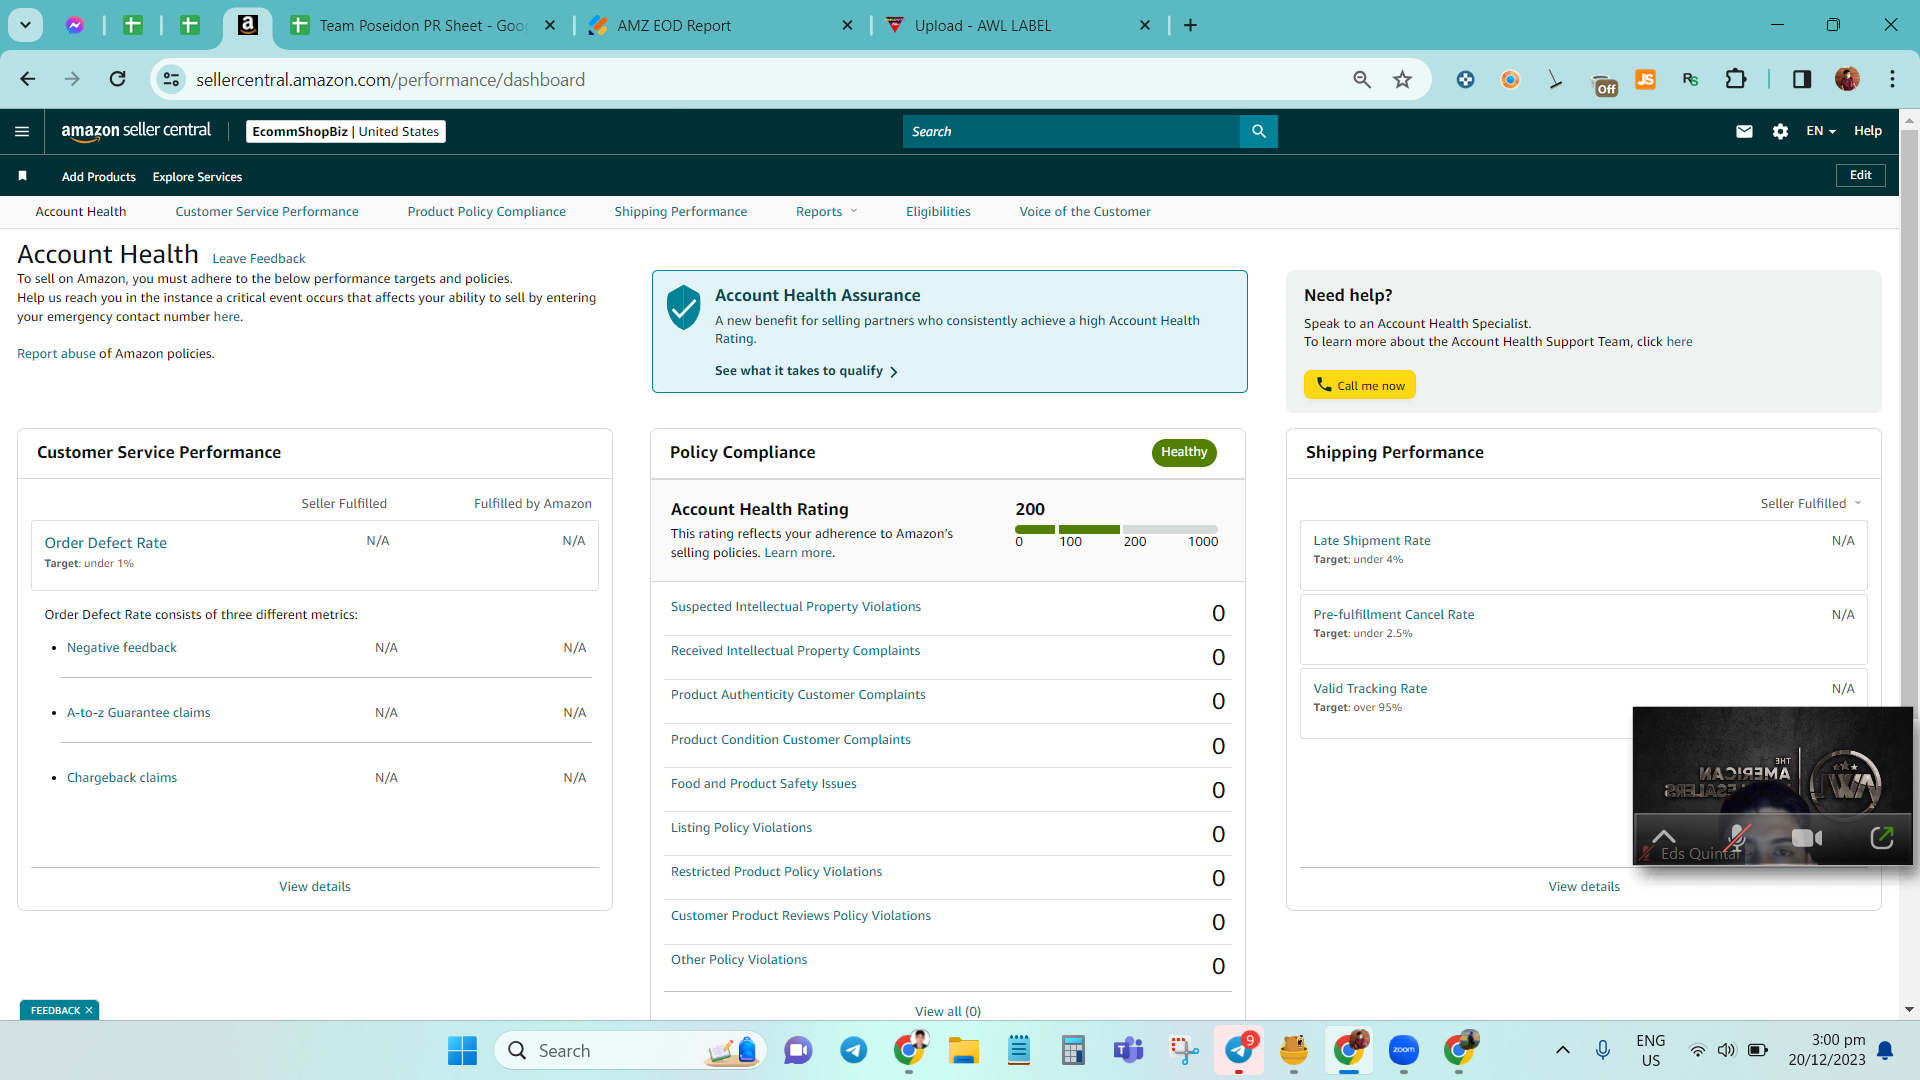The height and width of the screenshot is (1080, 1920).
Task: Open the EN language dropdown
Action: tap(1820, 131)
